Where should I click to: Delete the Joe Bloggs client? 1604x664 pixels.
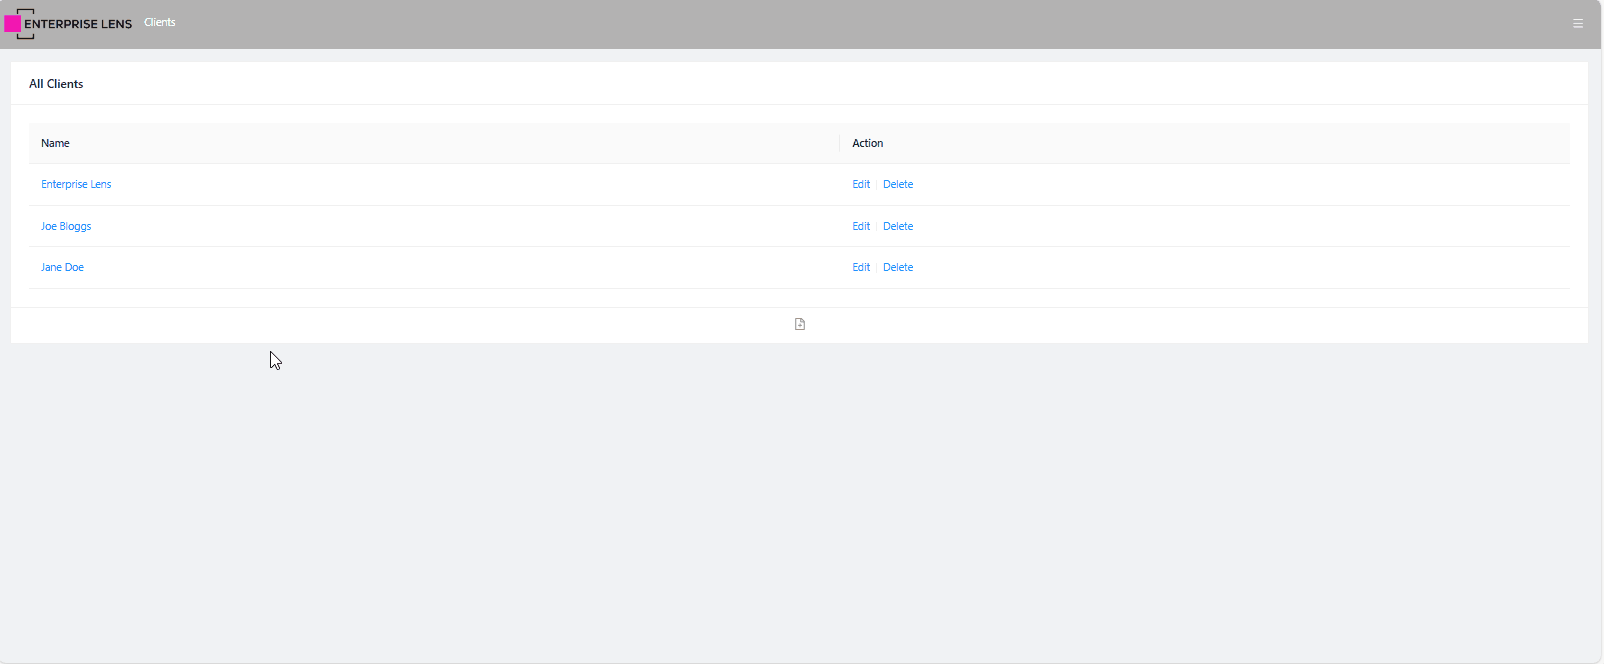click(x=897, y=227)
